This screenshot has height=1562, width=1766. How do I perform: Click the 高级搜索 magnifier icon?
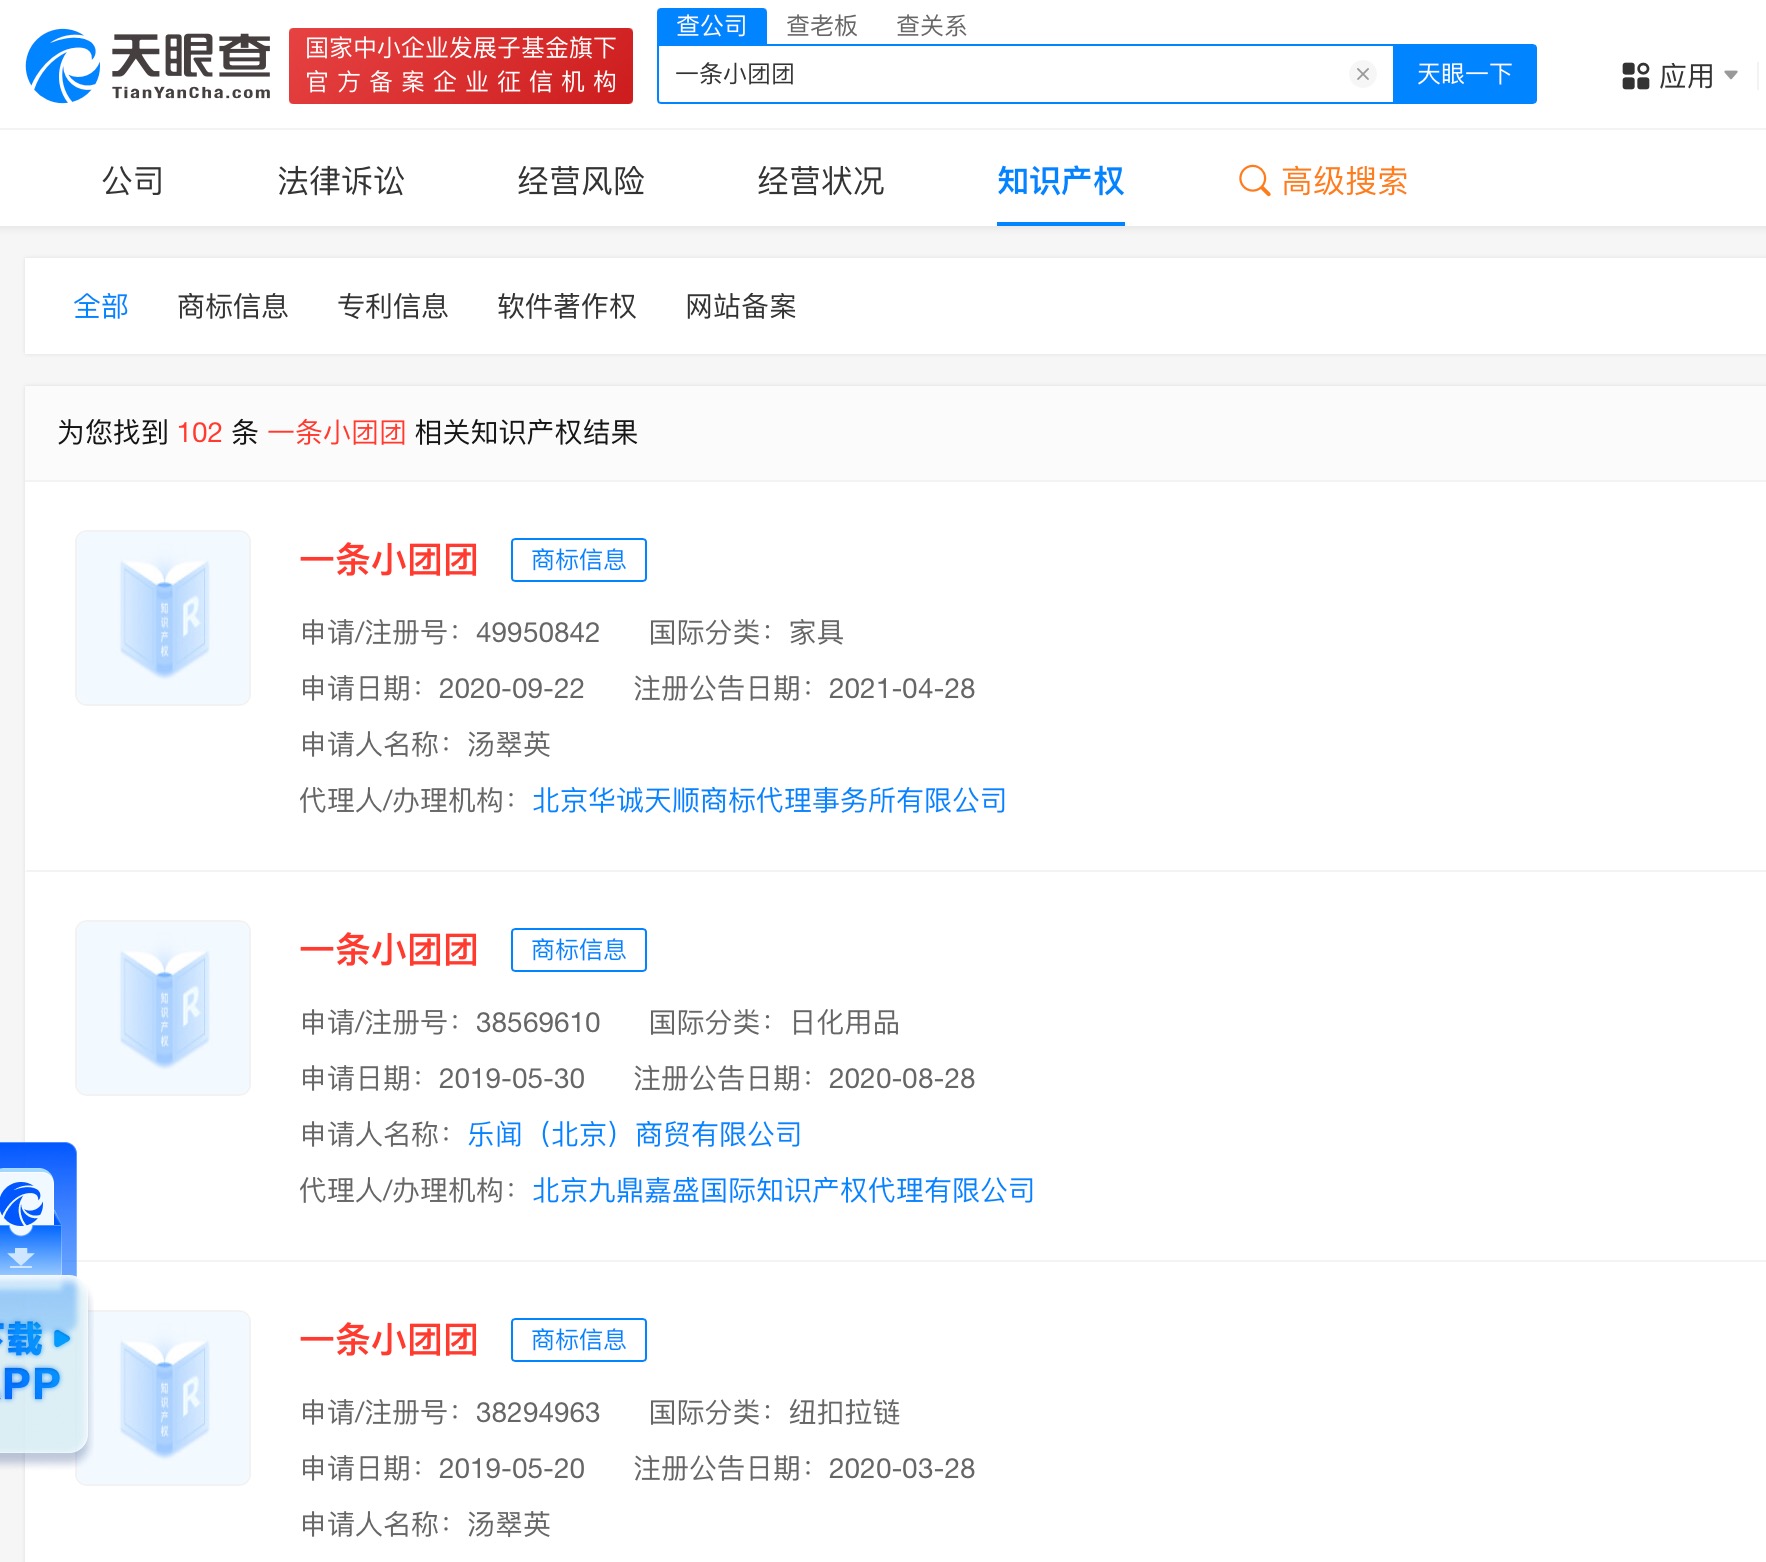(x=1253, y=181)
